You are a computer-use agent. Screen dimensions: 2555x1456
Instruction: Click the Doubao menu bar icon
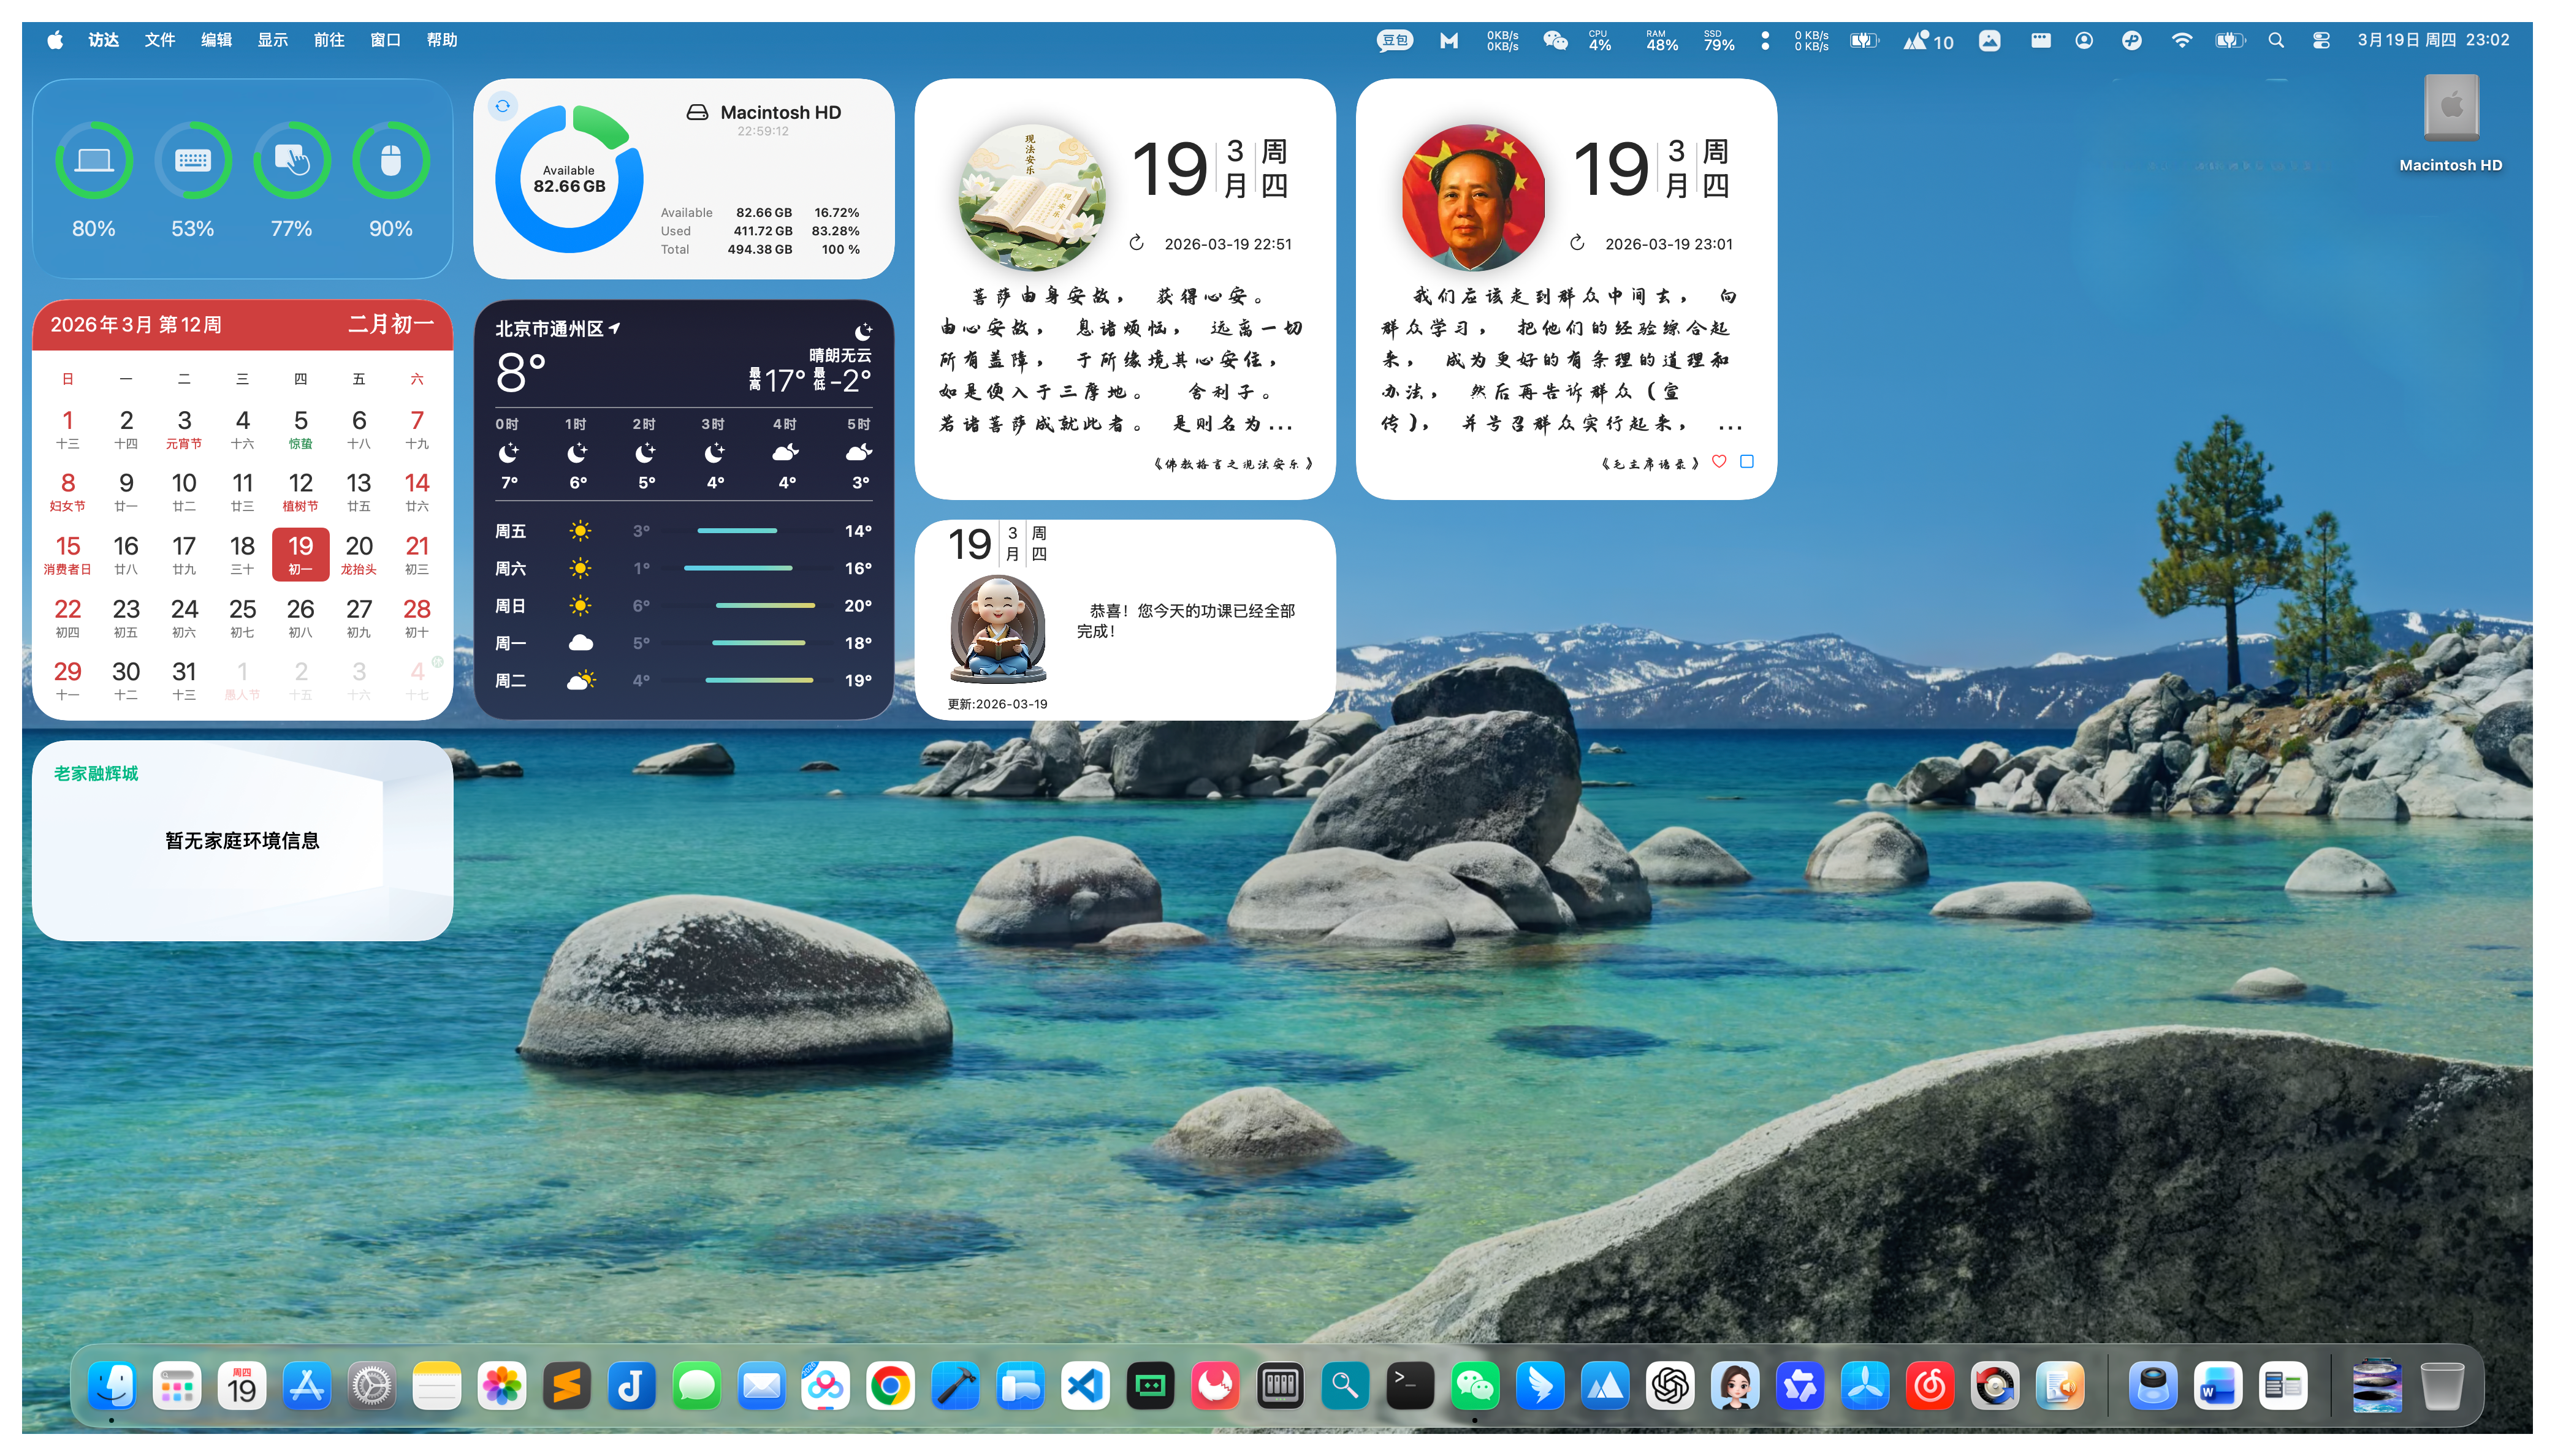point(1394,40)
